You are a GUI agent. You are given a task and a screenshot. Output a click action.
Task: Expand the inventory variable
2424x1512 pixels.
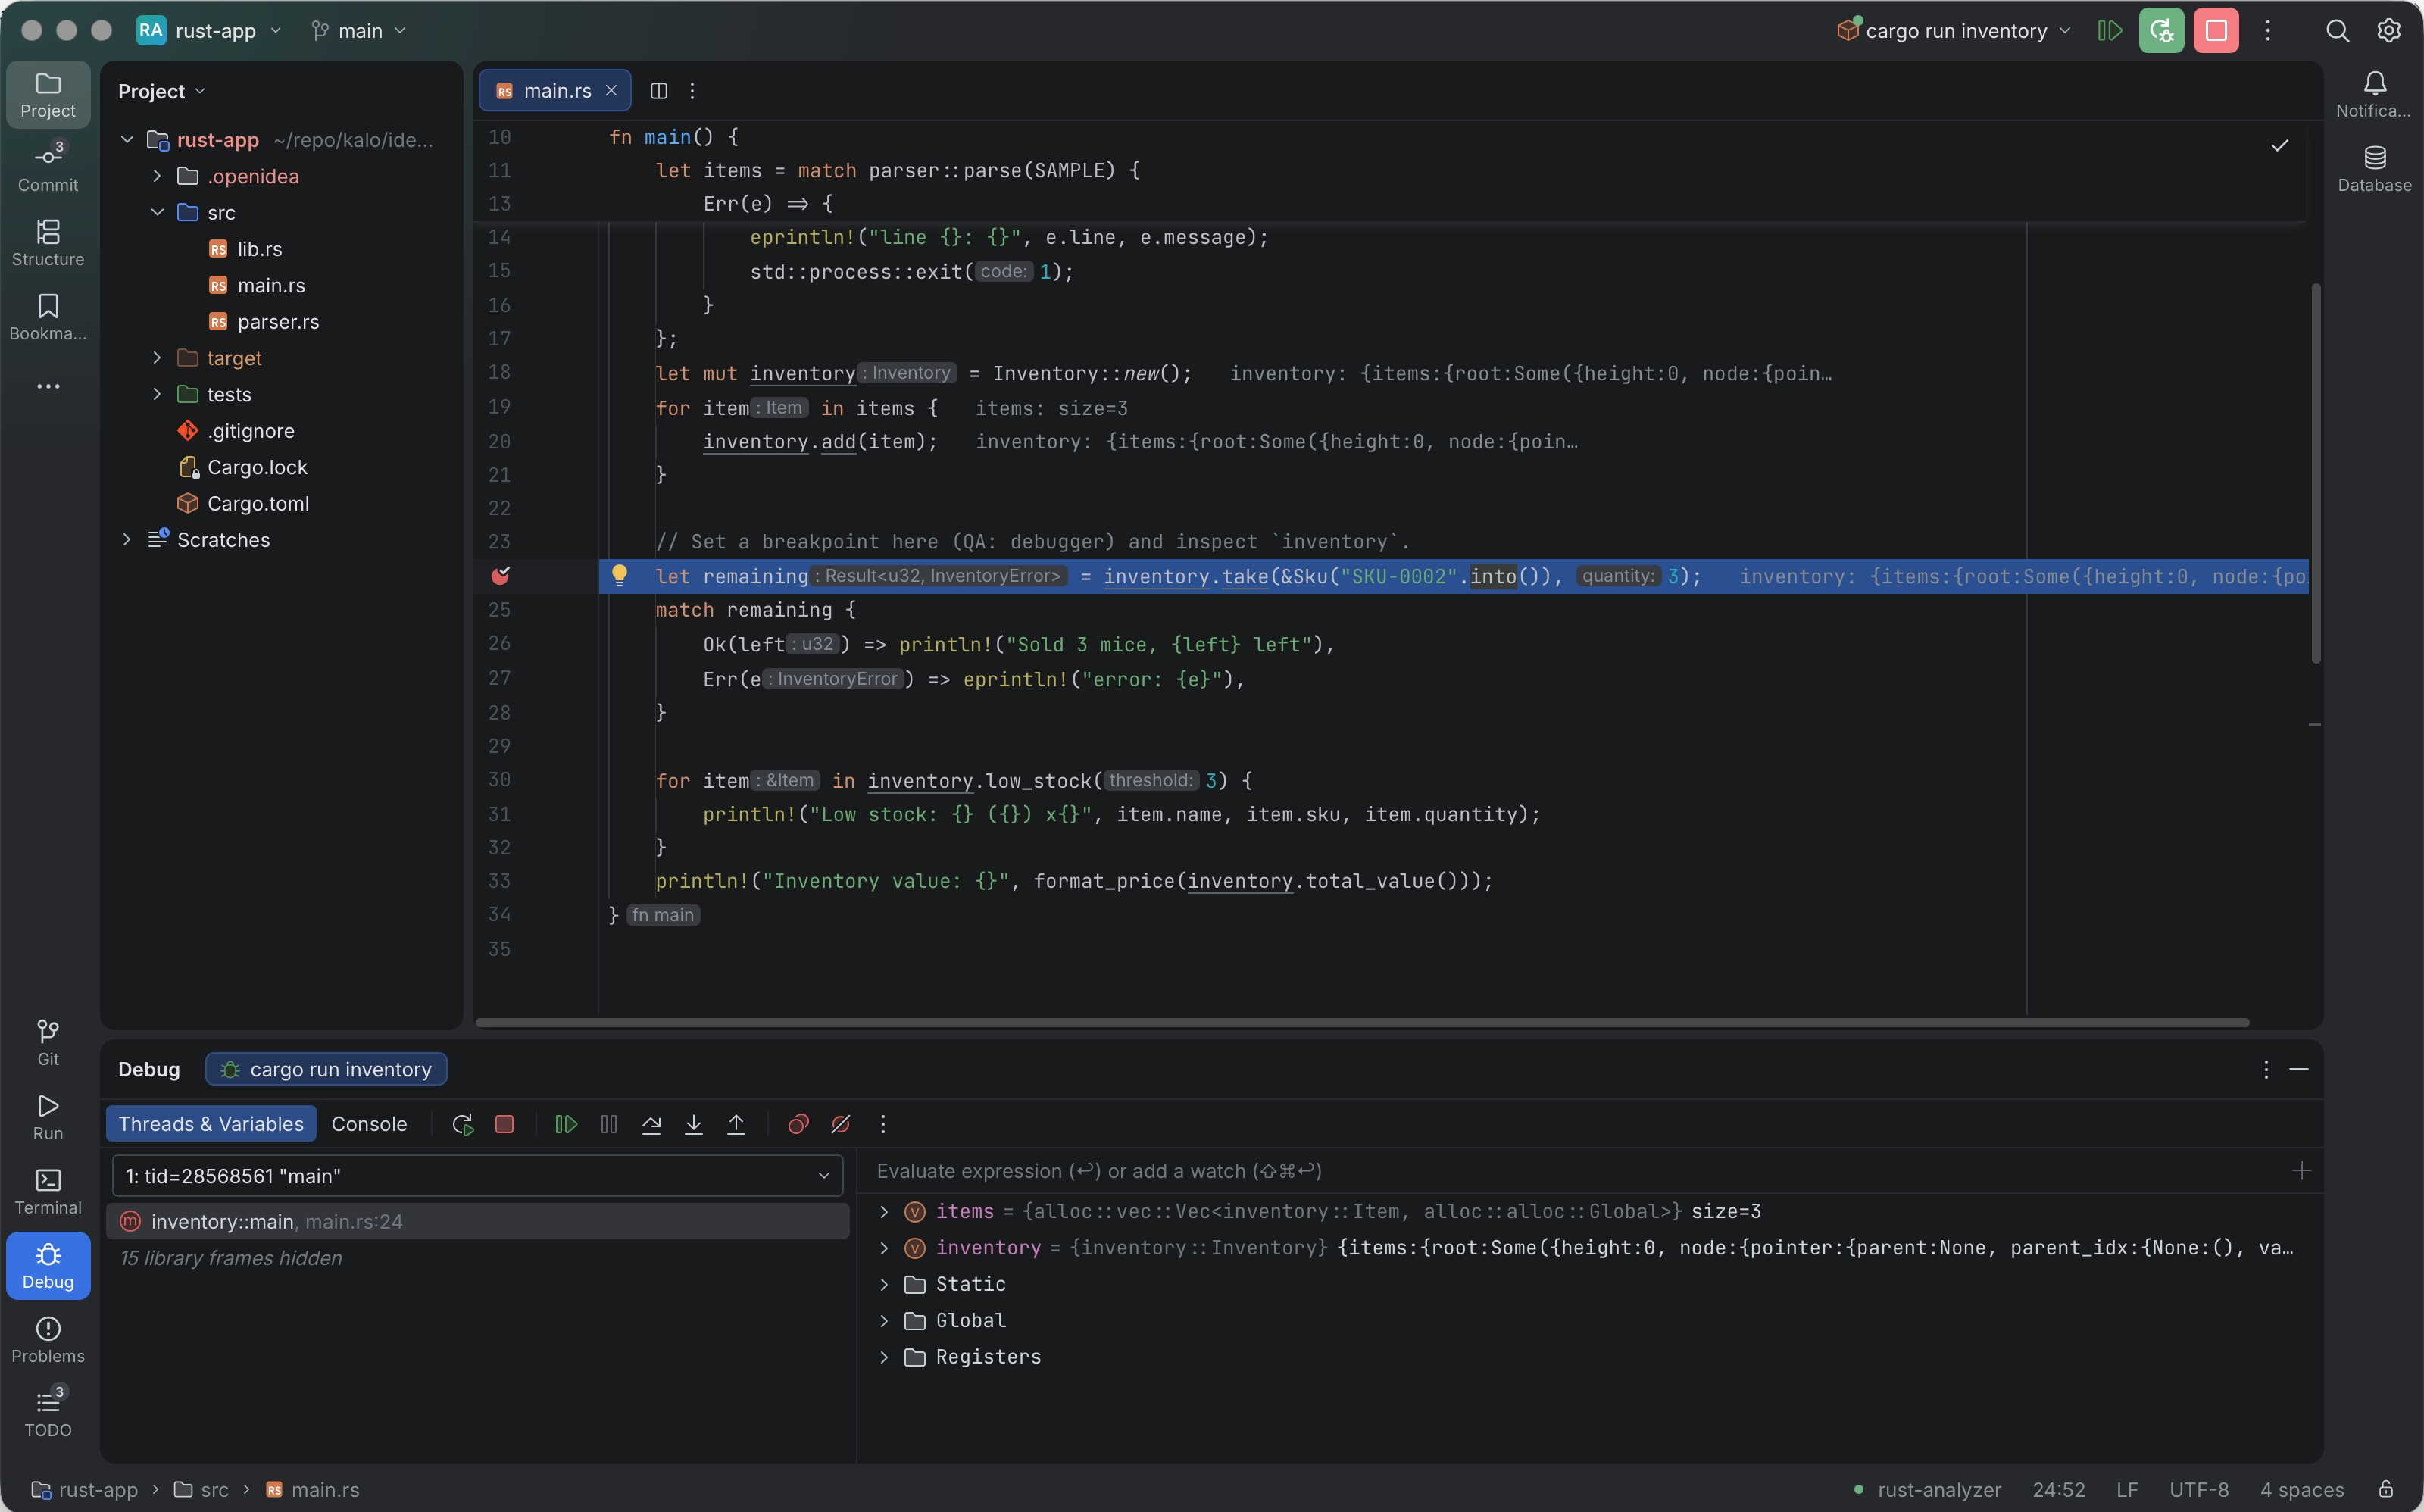884,1247
